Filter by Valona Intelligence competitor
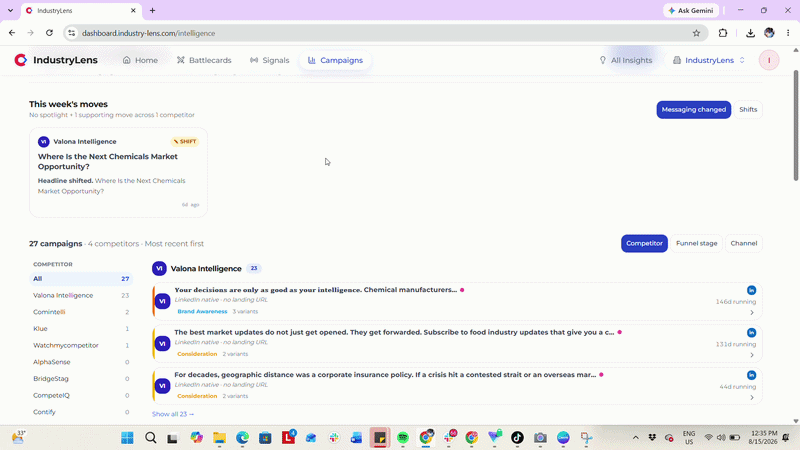The width and height of the screenshot is (800, 450). pos(81,295)
